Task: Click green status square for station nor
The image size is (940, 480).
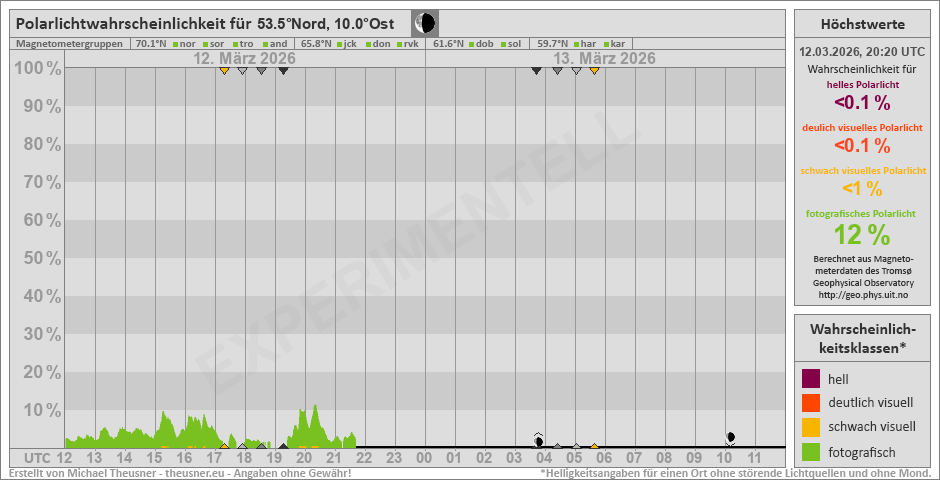Action: (x=175, y=44)
